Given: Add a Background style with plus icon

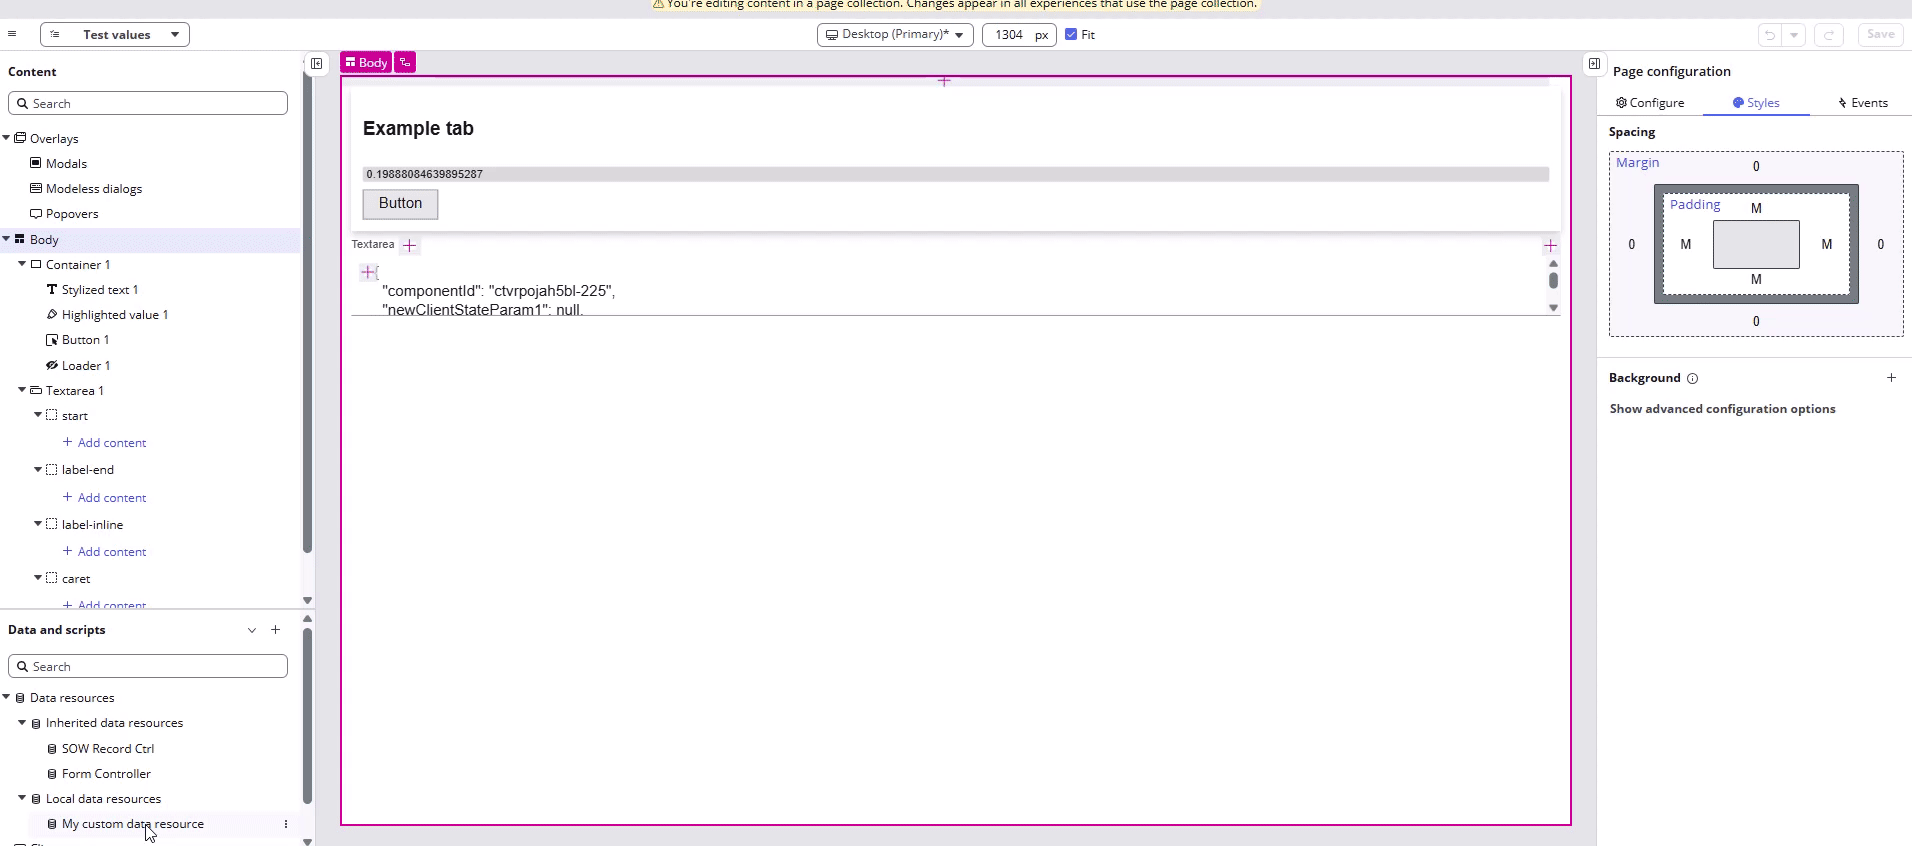Looking at the screenshot, I should [1891, 378].
